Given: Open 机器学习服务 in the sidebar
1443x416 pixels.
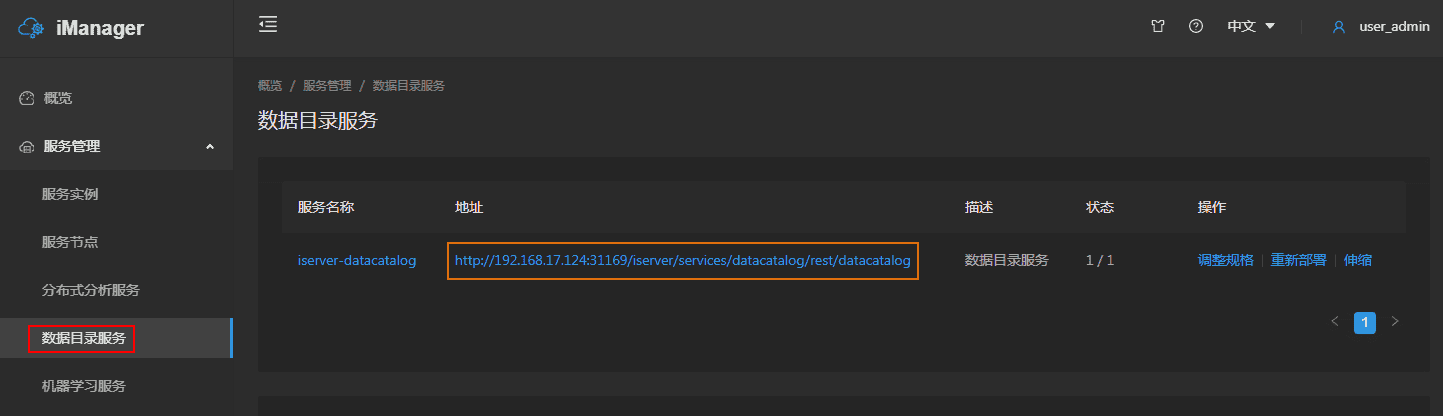Looking at the screenshot, I should 83,386.
